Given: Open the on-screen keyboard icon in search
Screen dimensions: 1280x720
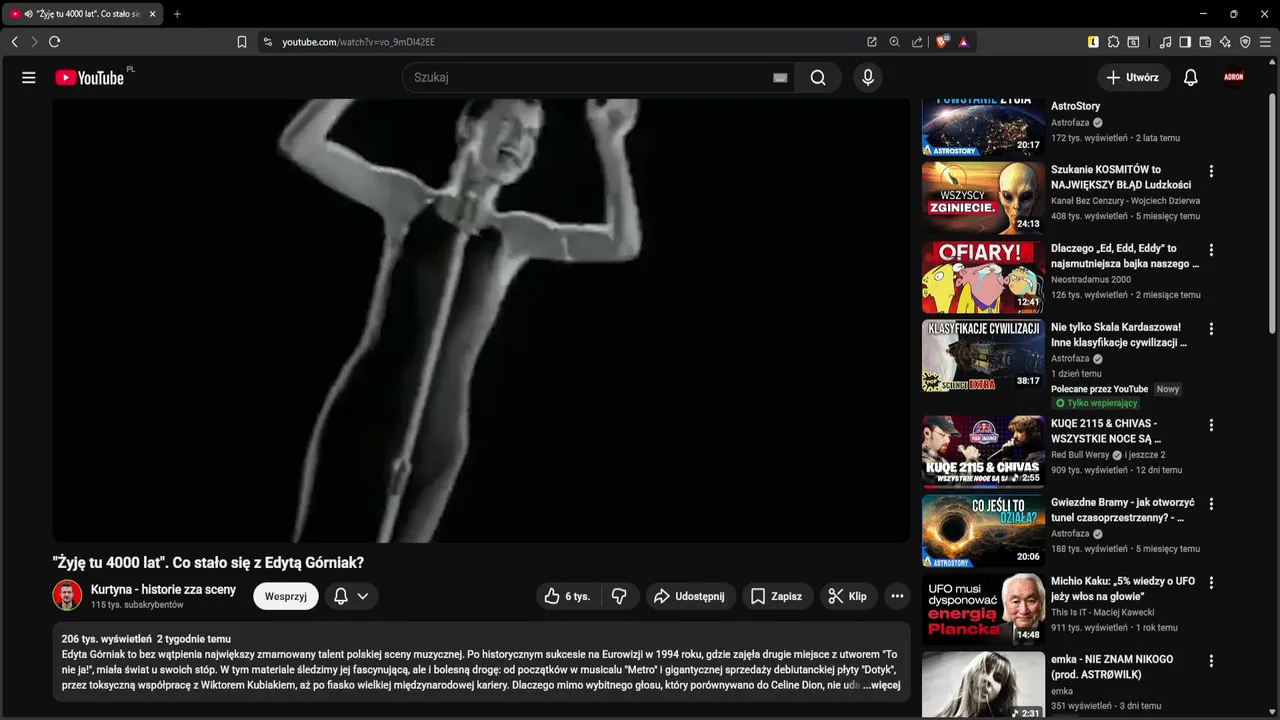Looking at the screenshot, I should click(x=780, y=78).
